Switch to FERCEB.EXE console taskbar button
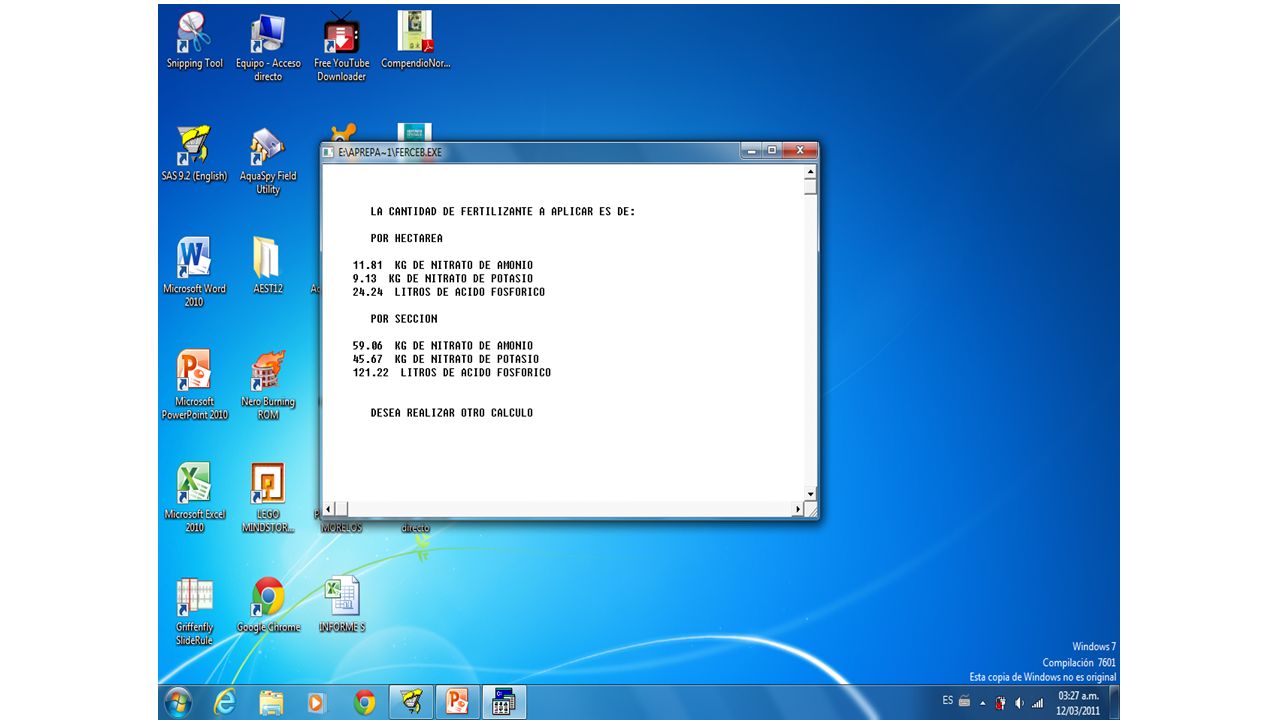This screenshot has width=1280, height=720. point(504,703)
